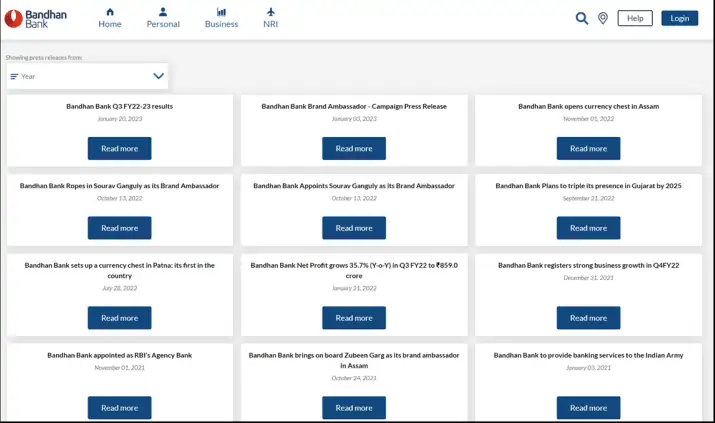
Task: Read more on strong business growth Q4FY22
Action: point(588,318)
